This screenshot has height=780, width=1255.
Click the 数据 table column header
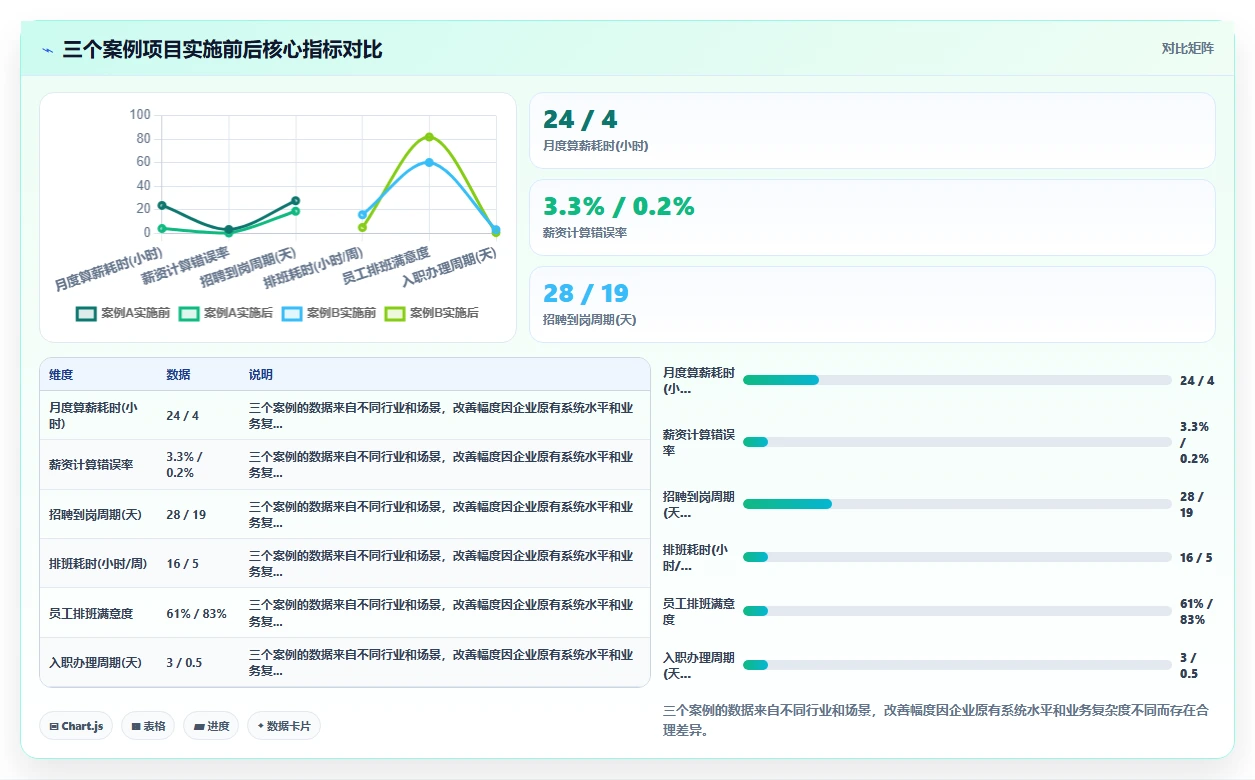[178, 374]
